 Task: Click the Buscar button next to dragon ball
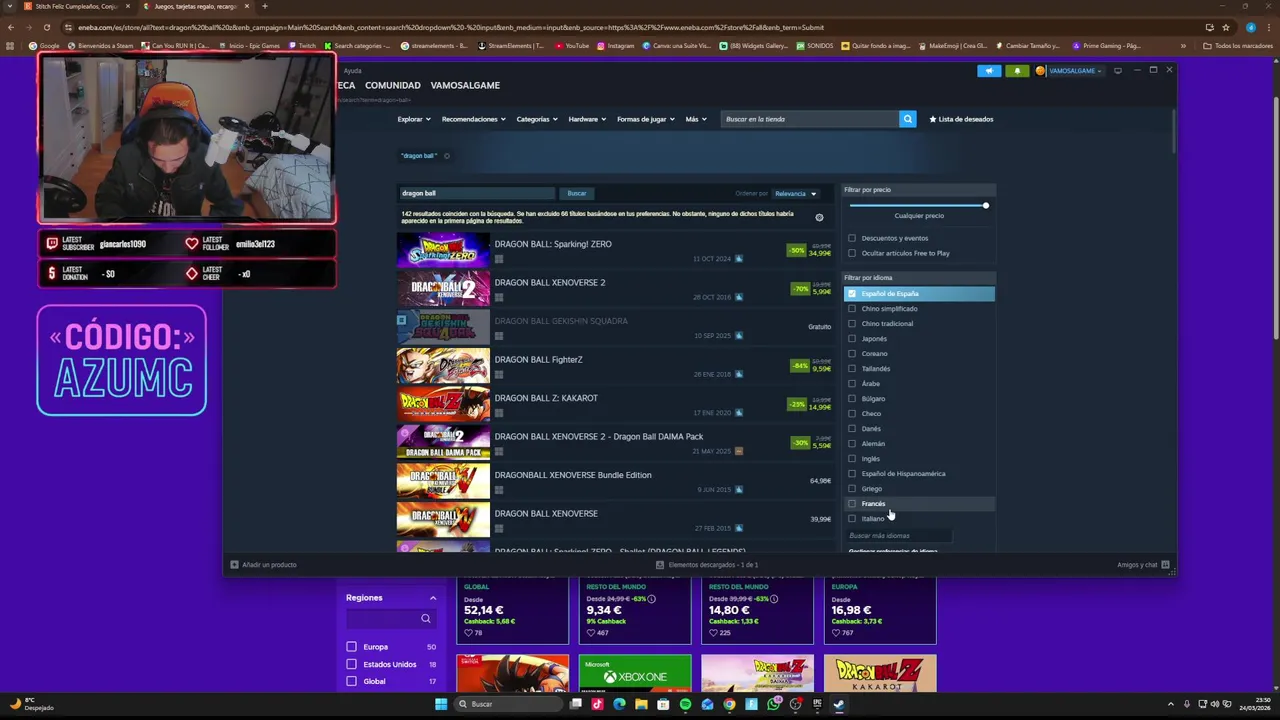(x=577, y=193)
